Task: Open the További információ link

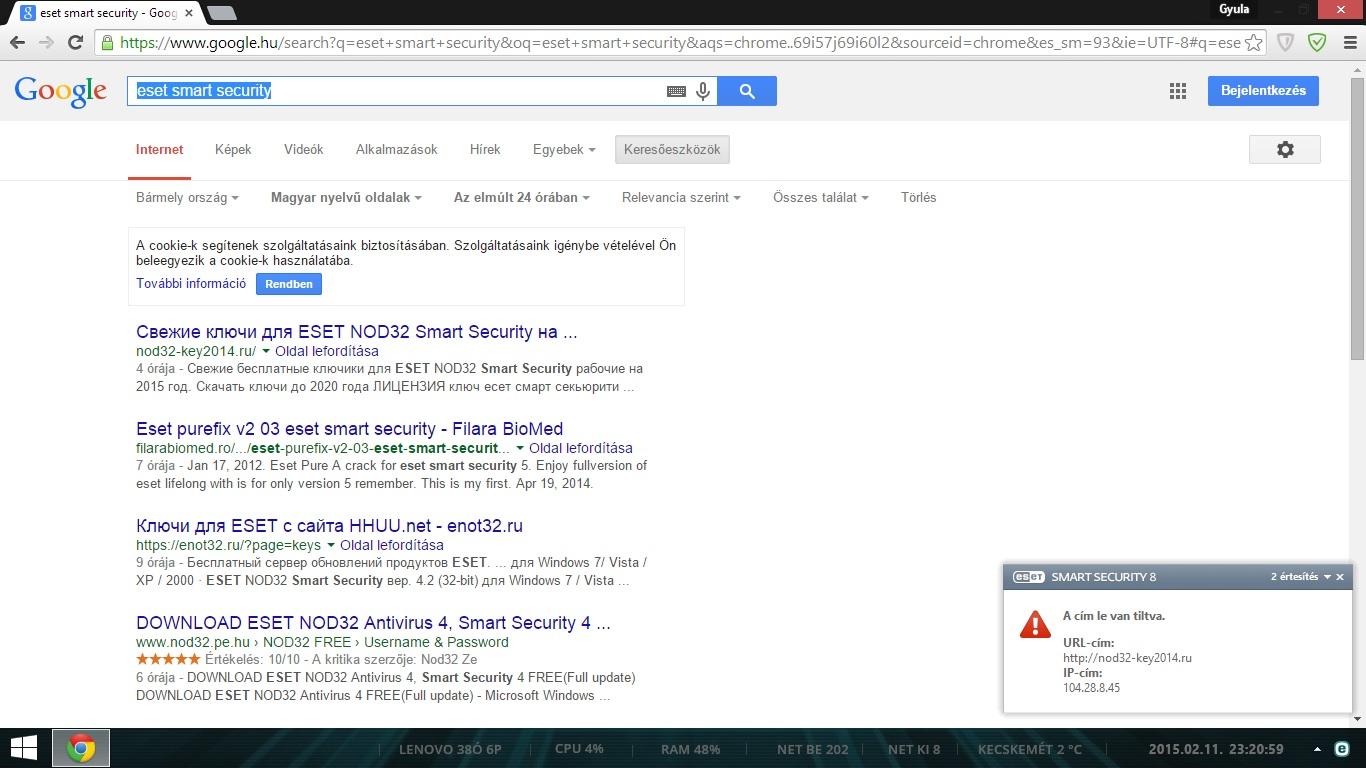Action: 191,283
